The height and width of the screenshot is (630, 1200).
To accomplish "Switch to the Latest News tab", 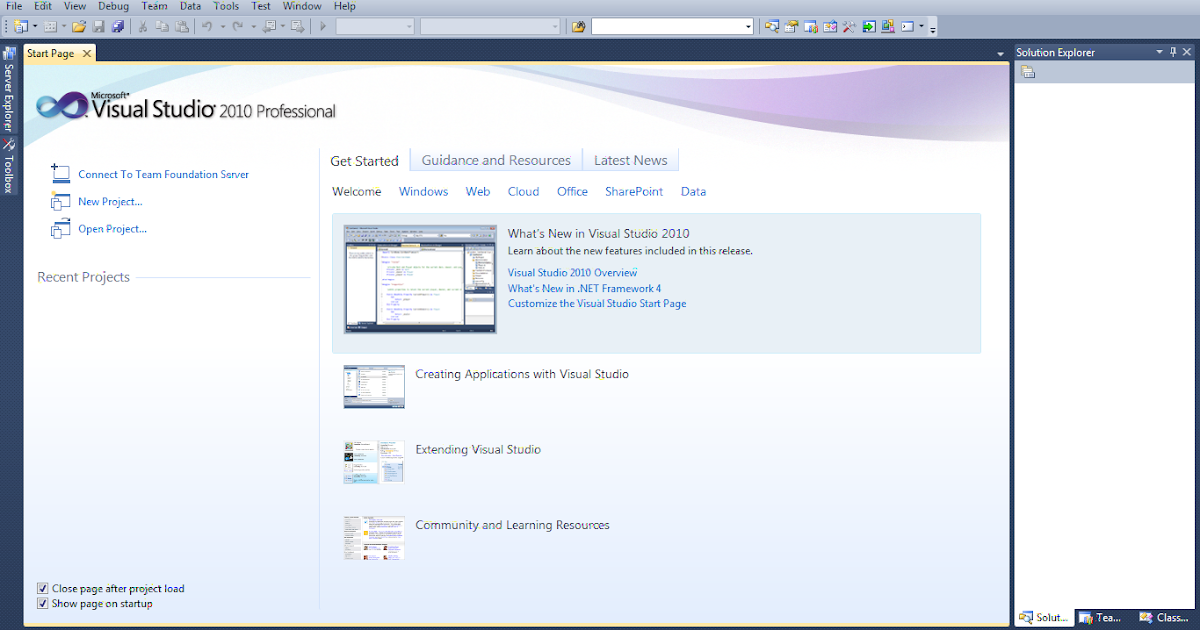I will [630, 160].
